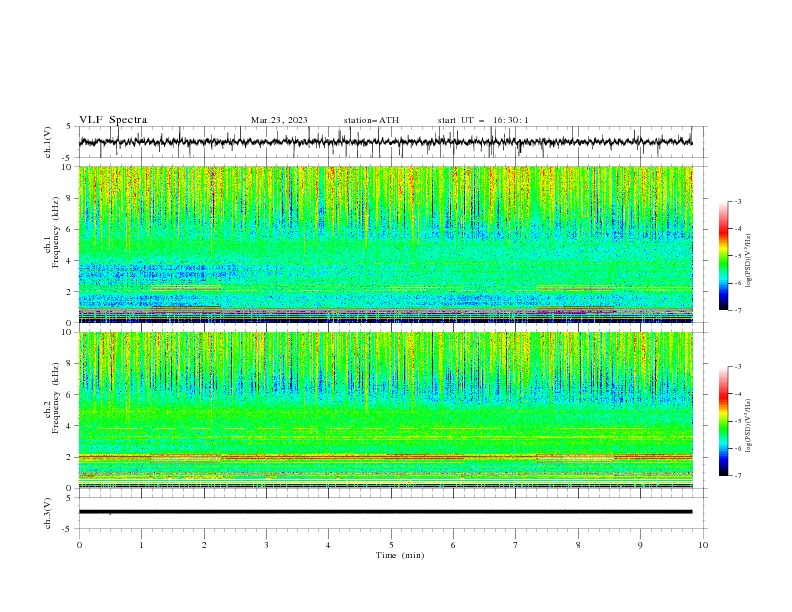Click the "6" kHz tick on ch.2 axis
792x612 pixels.
click(69, 395)
